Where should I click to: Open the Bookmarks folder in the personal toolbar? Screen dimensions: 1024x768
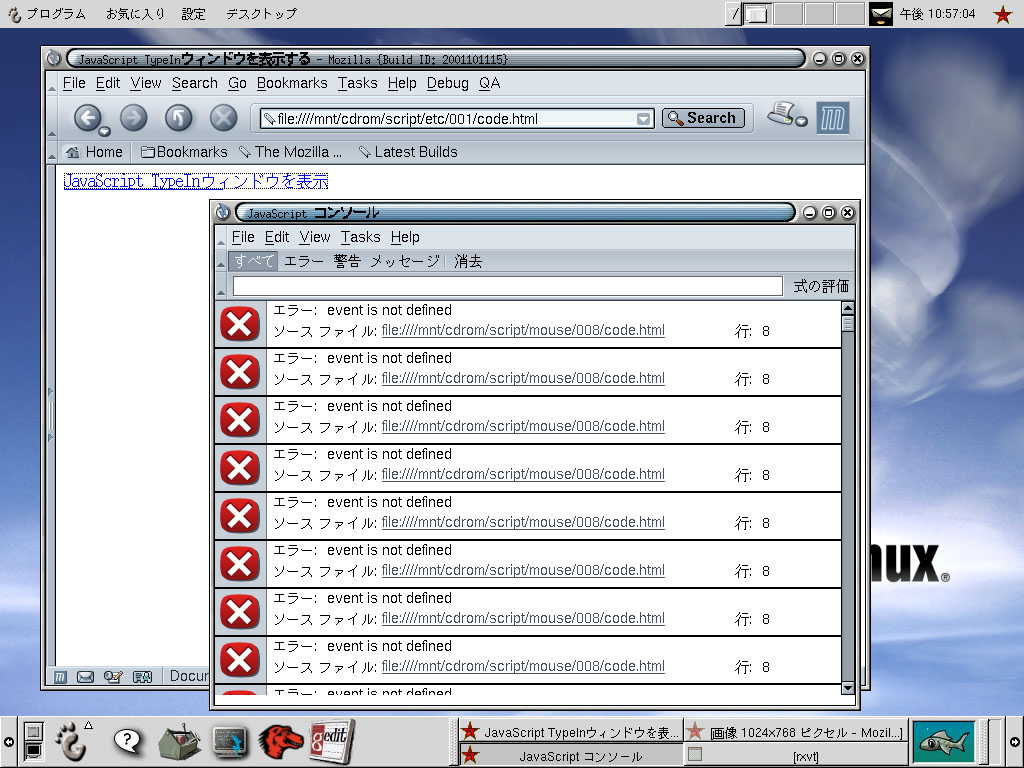184,152
